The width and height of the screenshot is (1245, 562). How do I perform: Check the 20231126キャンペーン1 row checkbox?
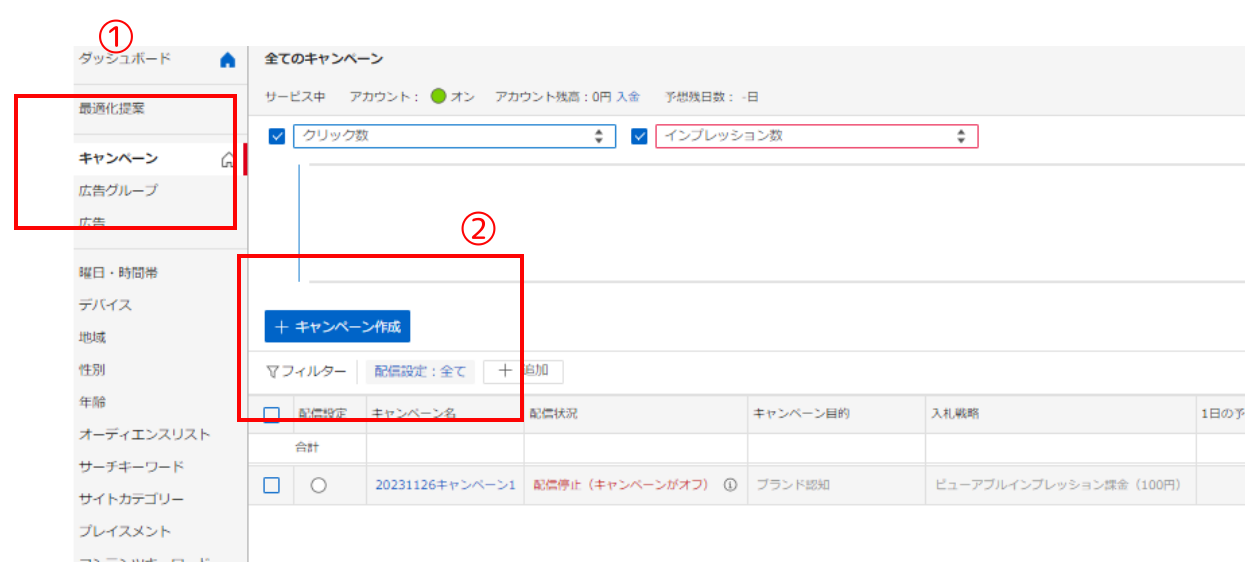(271, 485)
